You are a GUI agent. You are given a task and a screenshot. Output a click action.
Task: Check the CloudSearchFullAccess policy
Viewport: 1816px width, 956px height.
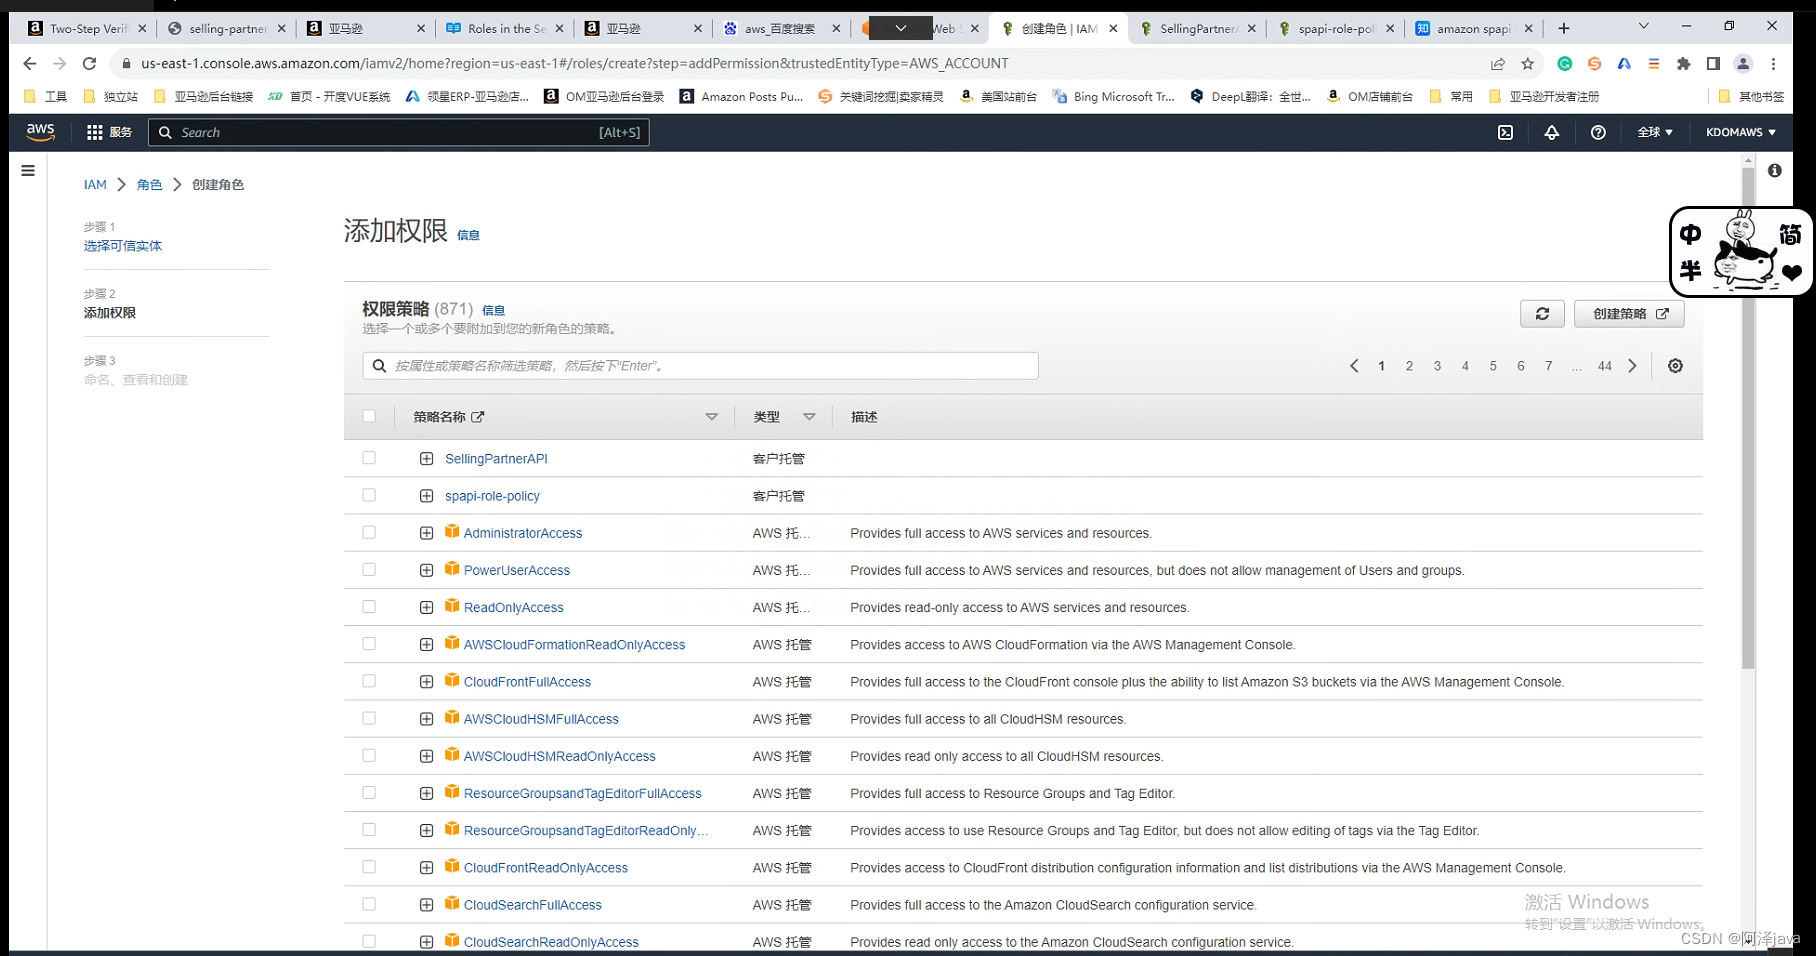coord(369,904)
